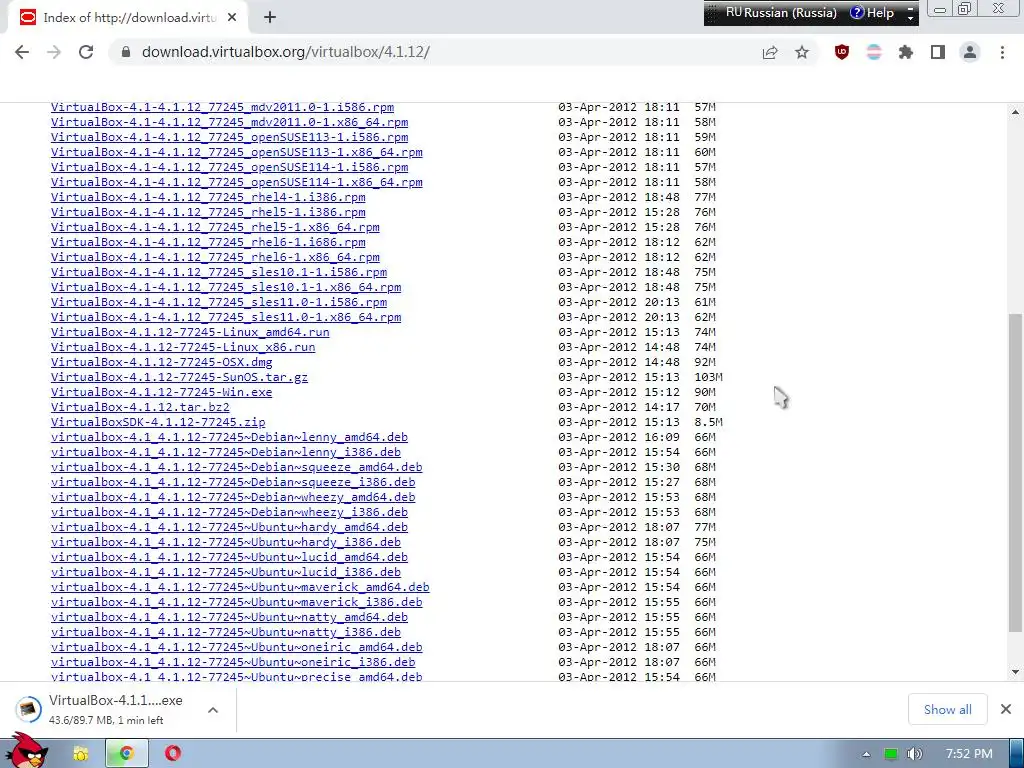The height and width of the screenshot is (768, 1024).
Task: Open the profile avatar menu
Action: tap(970, 52)
